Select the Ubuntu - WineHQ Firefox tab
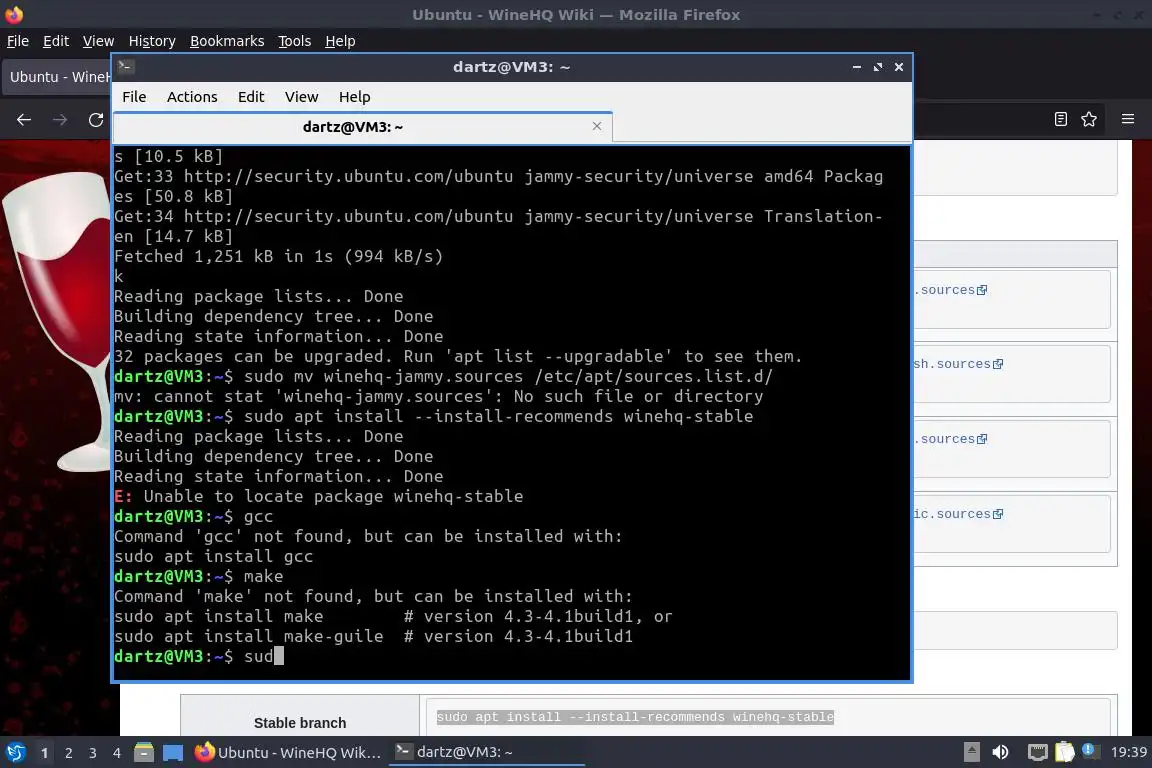The height and width of the screenshot is (768, 1152). 57,77
